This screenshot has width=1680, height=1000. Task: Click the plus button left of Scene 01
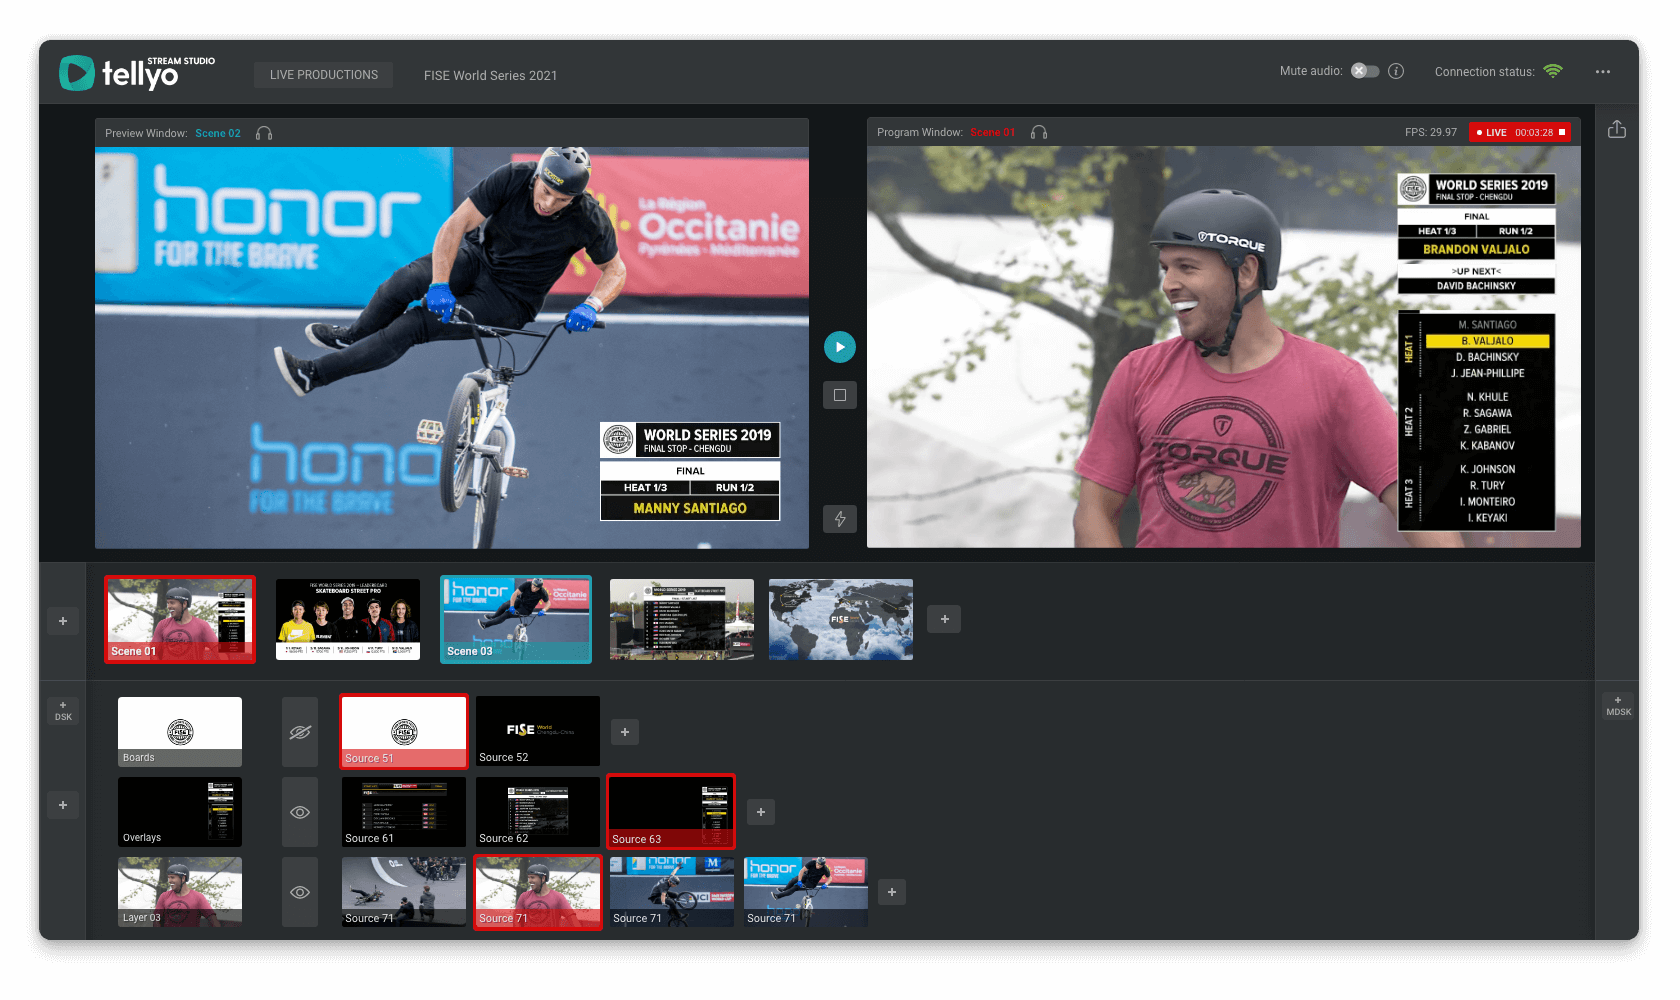[63, 621]
